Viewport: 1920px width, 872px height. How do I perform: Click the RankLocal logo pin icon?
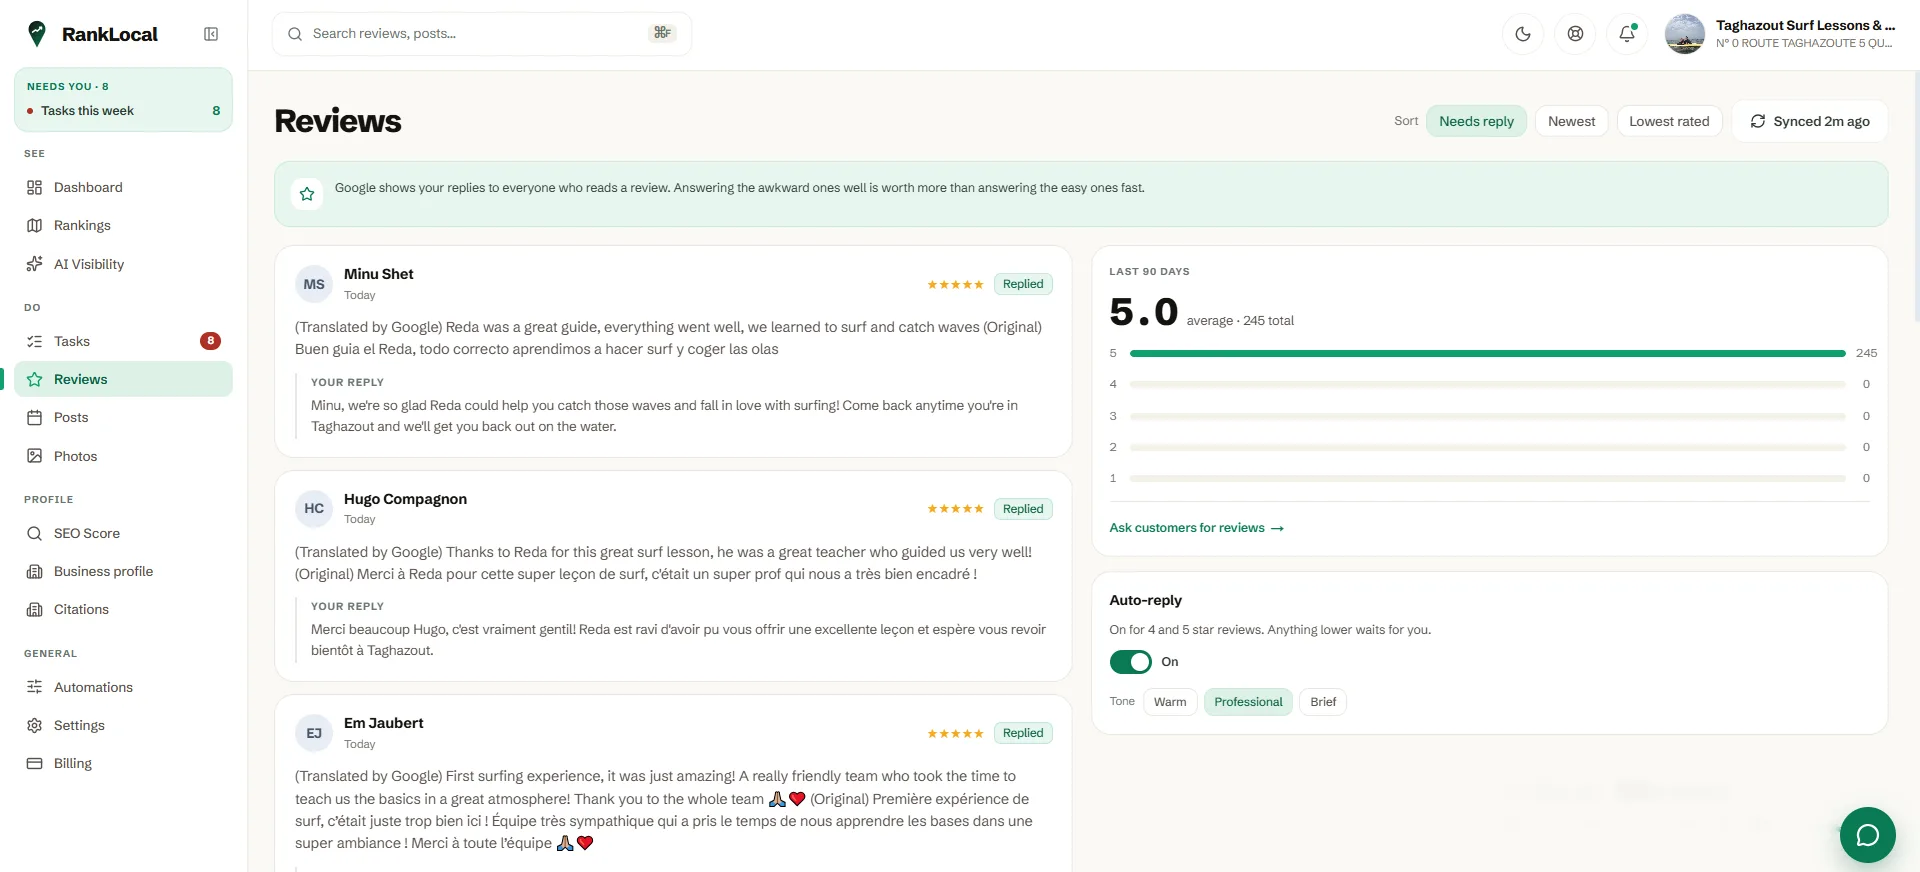(x=37, y=34)
